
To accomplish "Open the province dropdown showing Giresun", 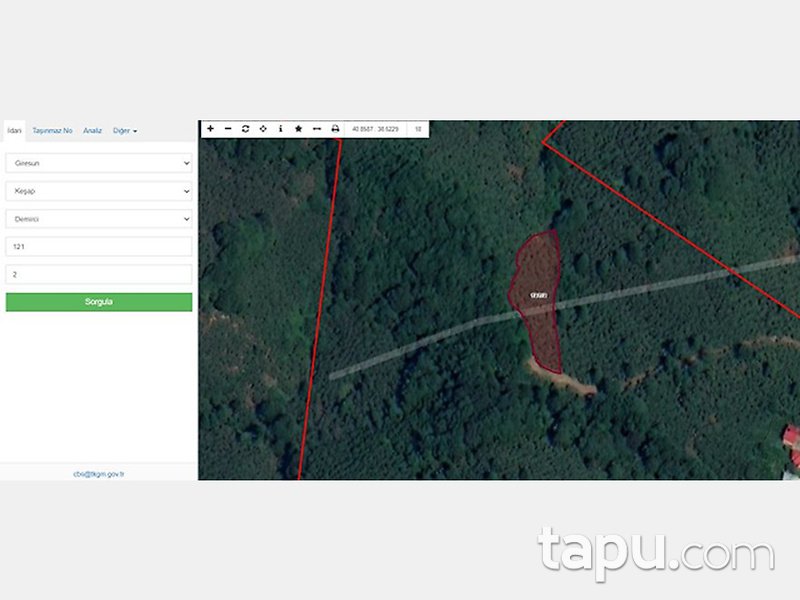I will click(99, 163).
